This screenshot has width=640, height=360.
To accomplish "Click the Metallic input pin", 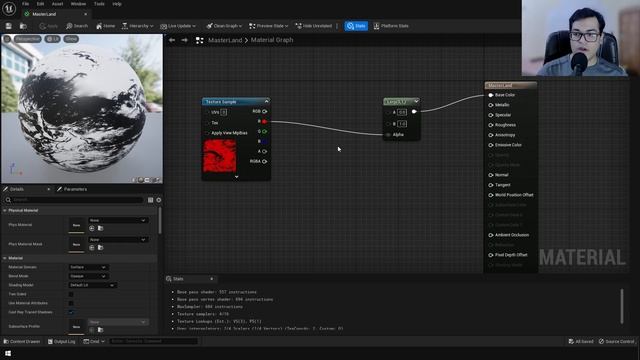I will point(491,105).
